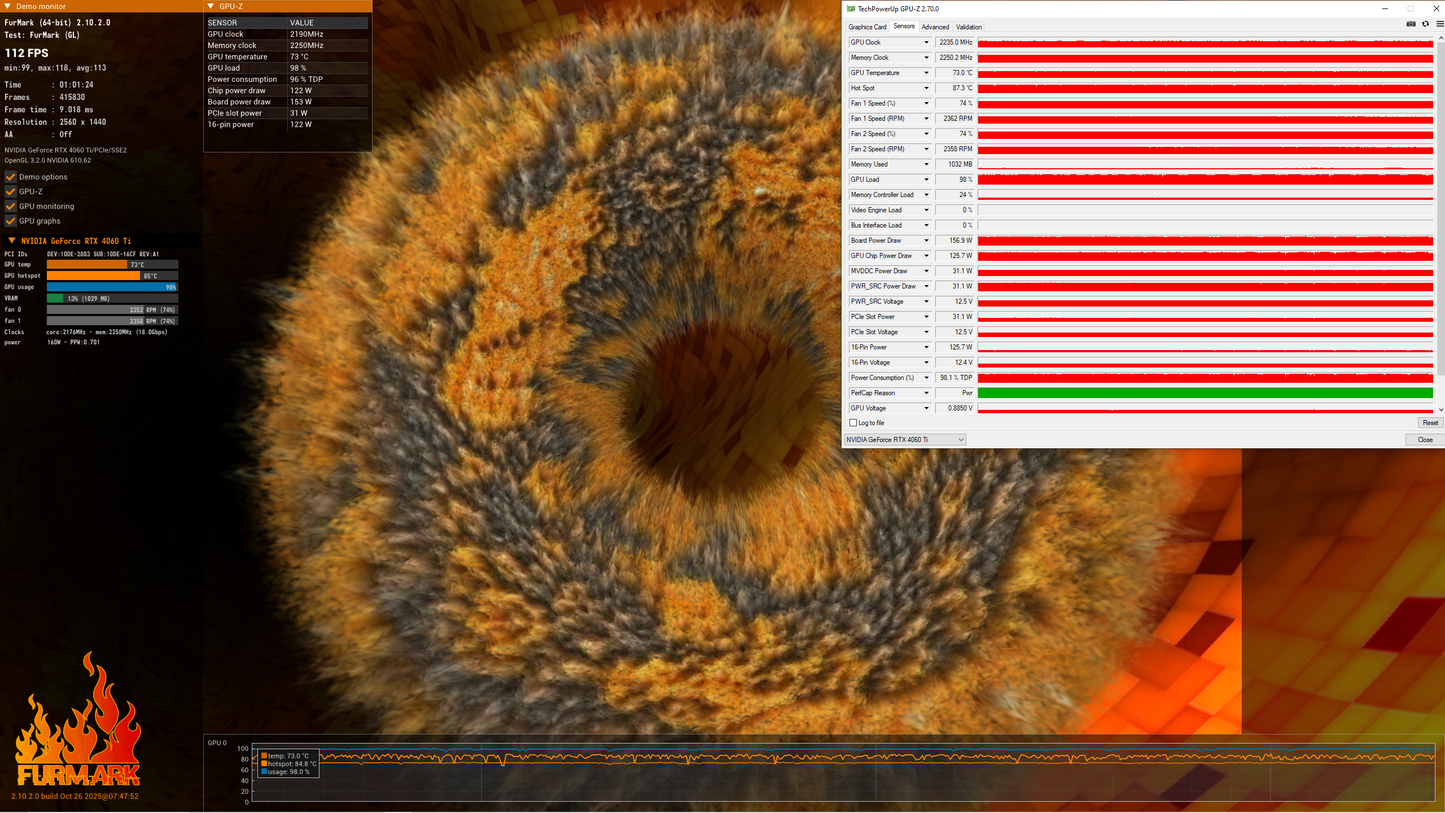Screen dimensions: 1445x813
Task: Open the Advanced tab
Action: click(935, 27)
